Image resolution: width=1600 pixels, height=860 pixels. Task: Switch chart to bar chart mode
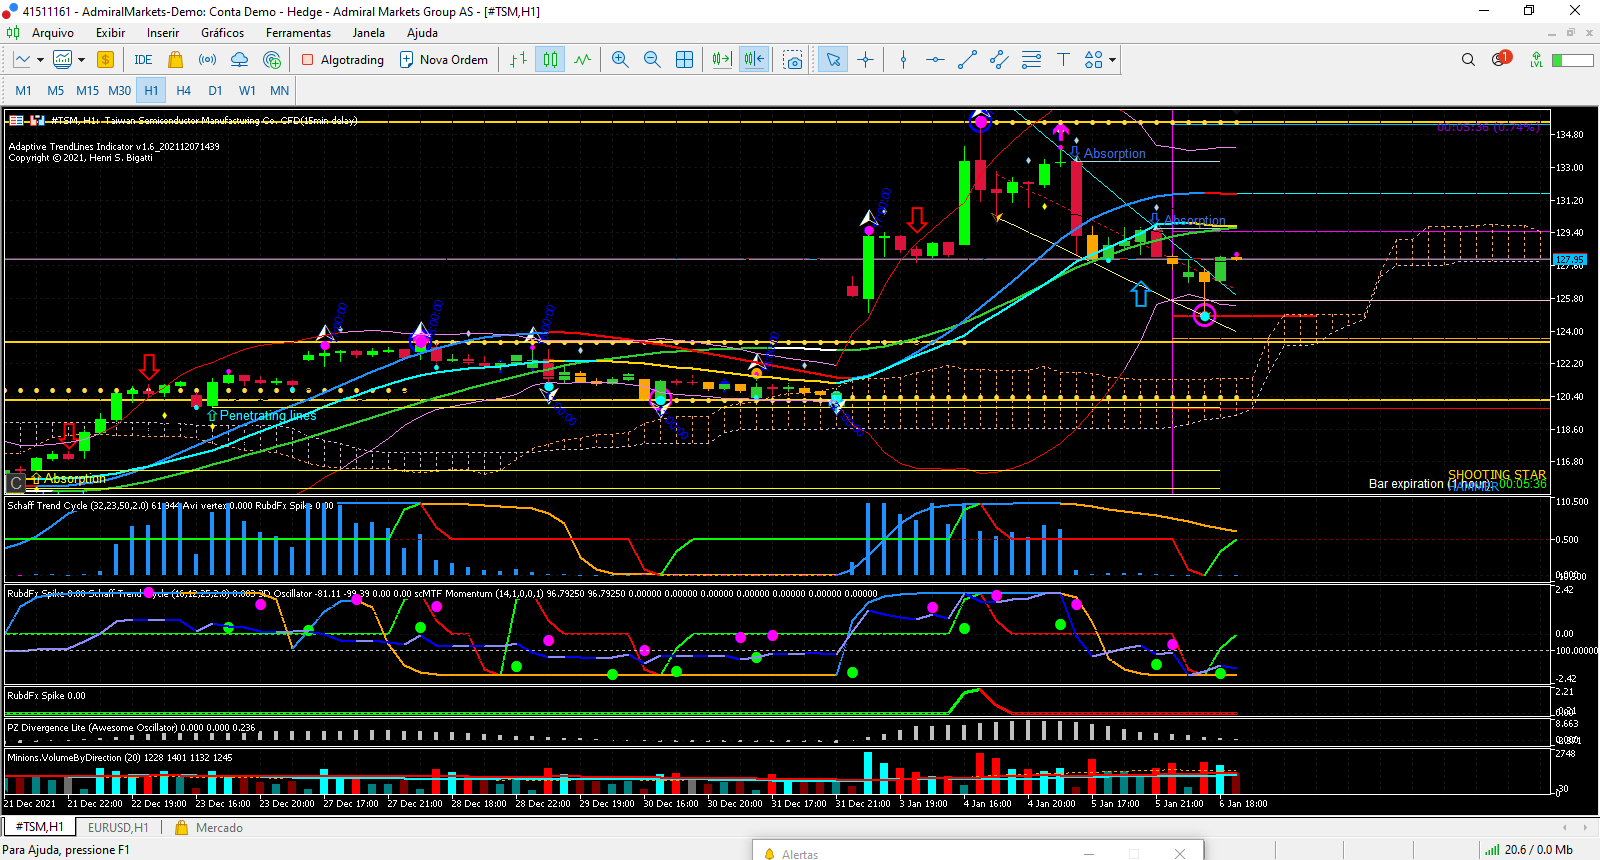coord(518,60)
